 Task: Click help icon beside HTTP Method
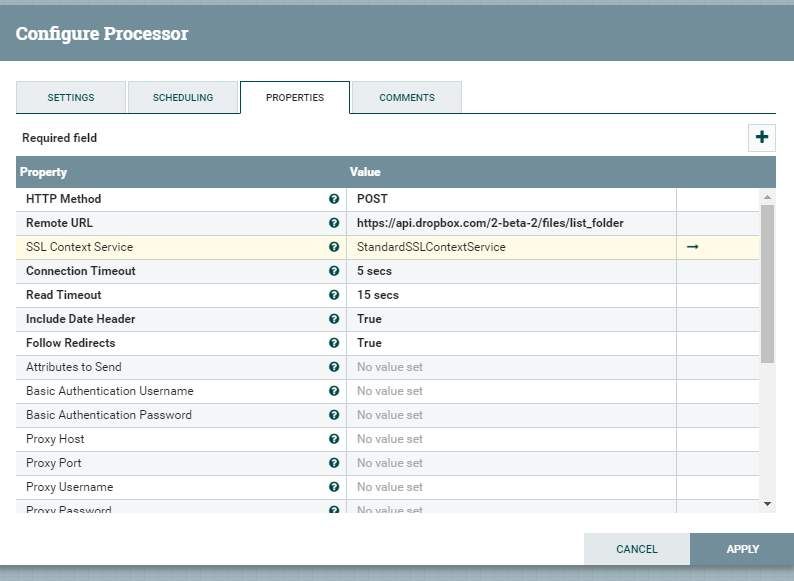tap(334, 199)
